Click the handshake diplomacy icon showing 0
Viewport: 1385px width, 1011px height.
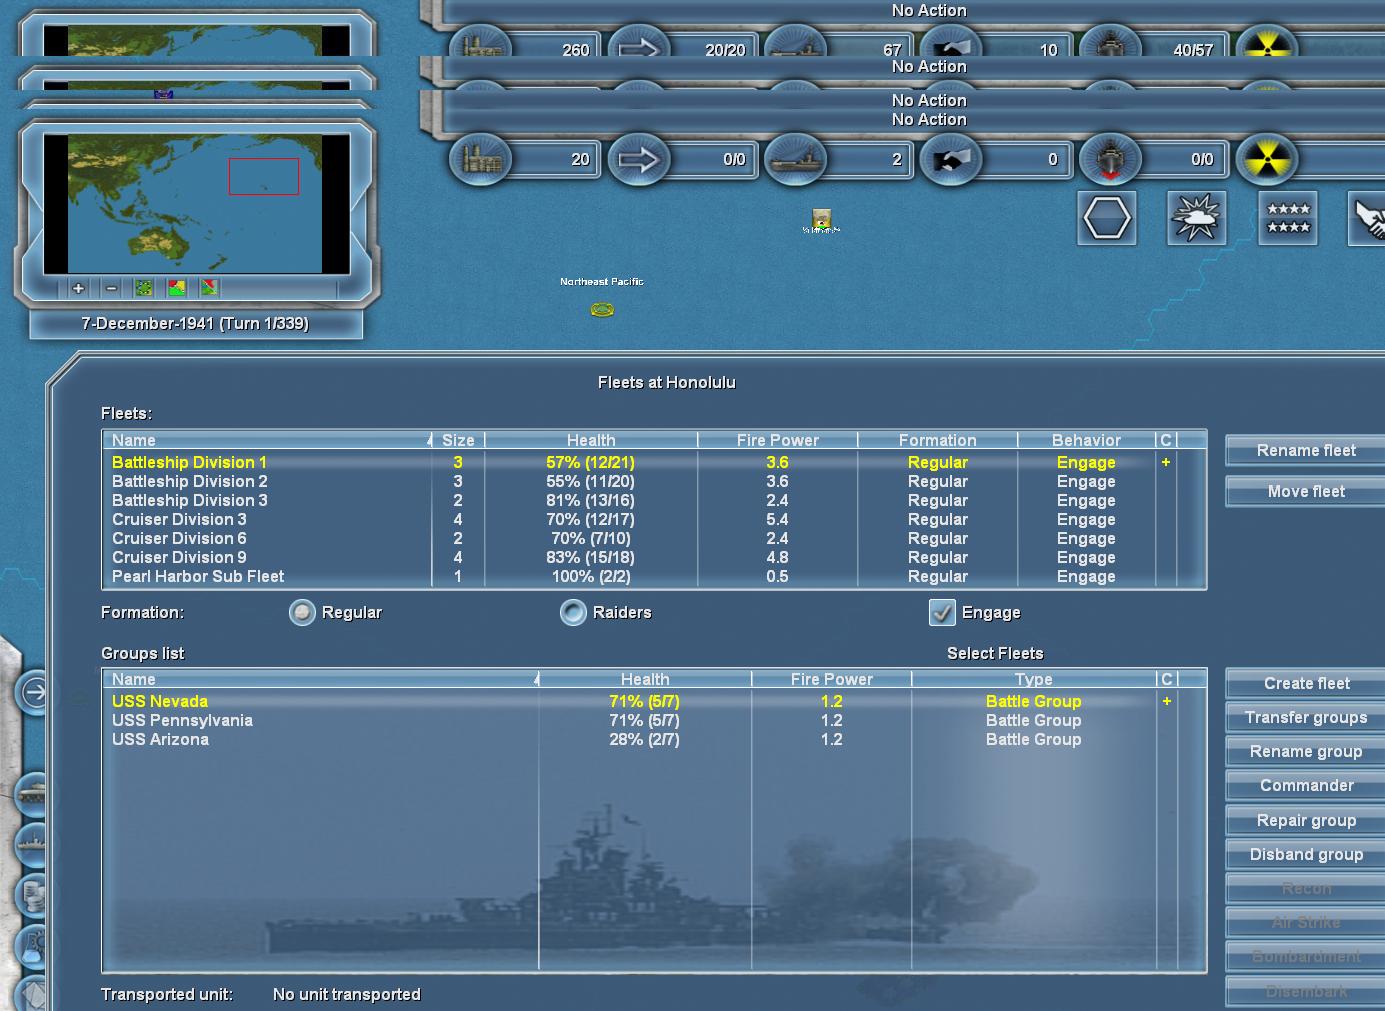click(x=952, y=160)
